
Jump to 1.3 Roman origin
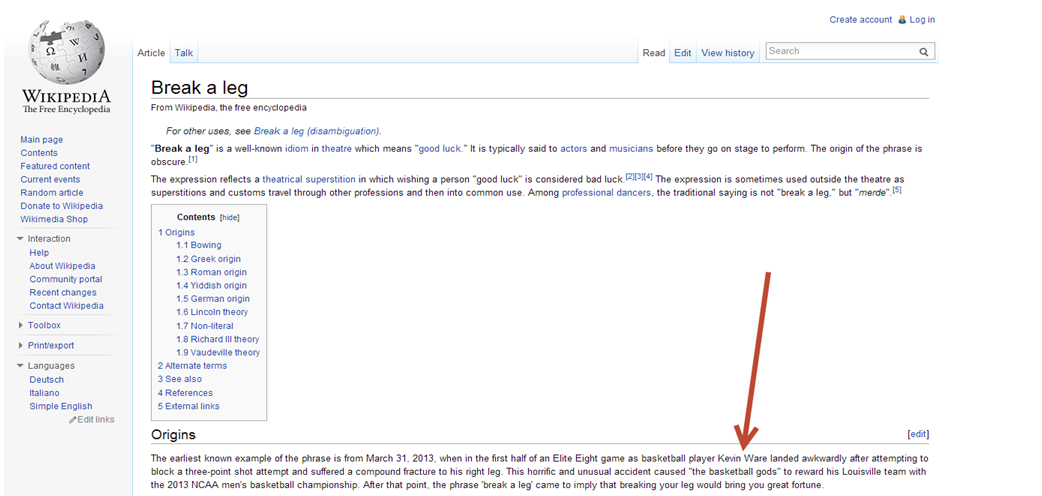coord(211,273)
